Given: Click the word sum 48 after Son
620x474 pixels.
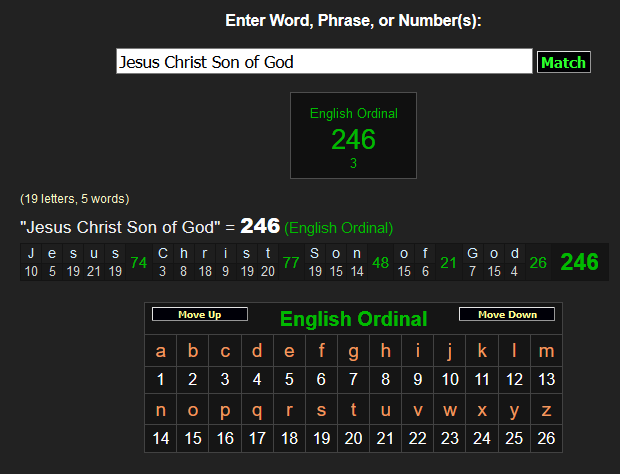Looking at the screenshot, I should click(380, 263).
